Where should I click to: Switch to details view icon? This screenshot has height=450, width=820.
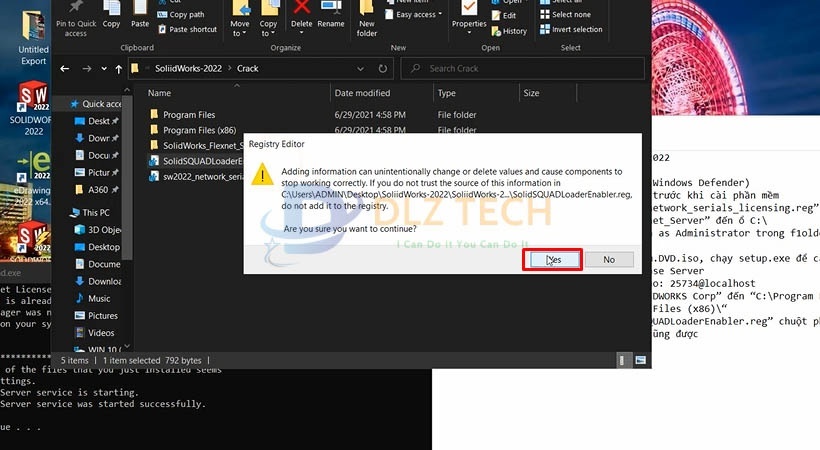pos(622,360)
